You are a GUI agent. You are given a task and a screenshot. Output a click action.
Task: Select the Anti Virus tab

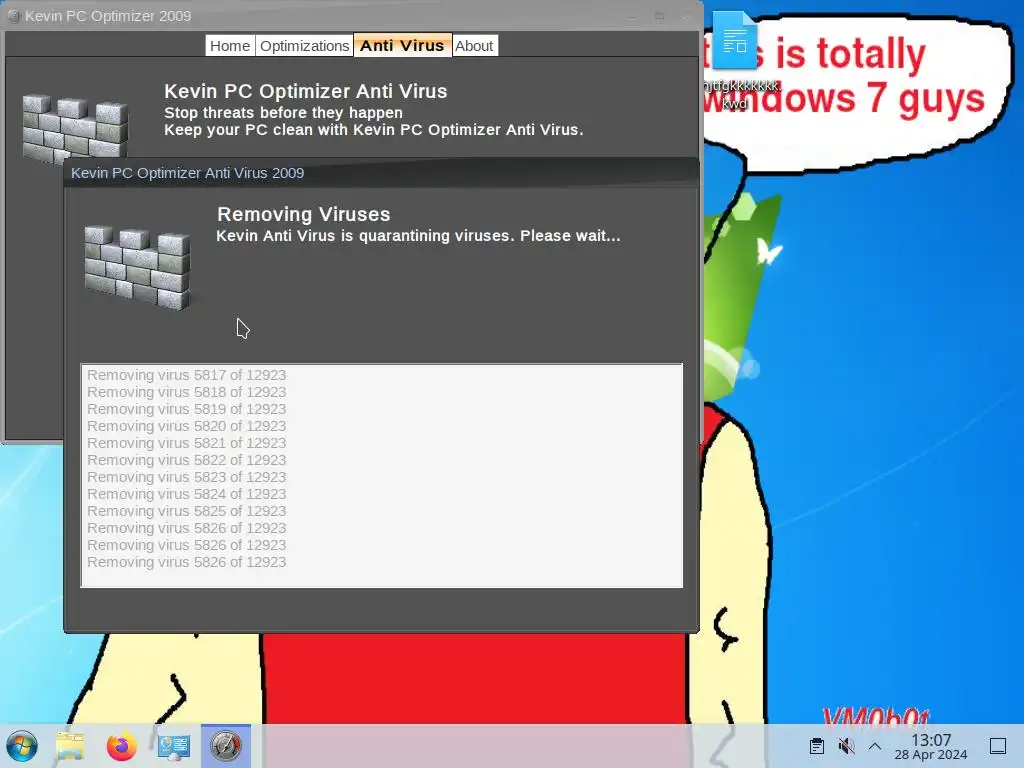(402, 46)
